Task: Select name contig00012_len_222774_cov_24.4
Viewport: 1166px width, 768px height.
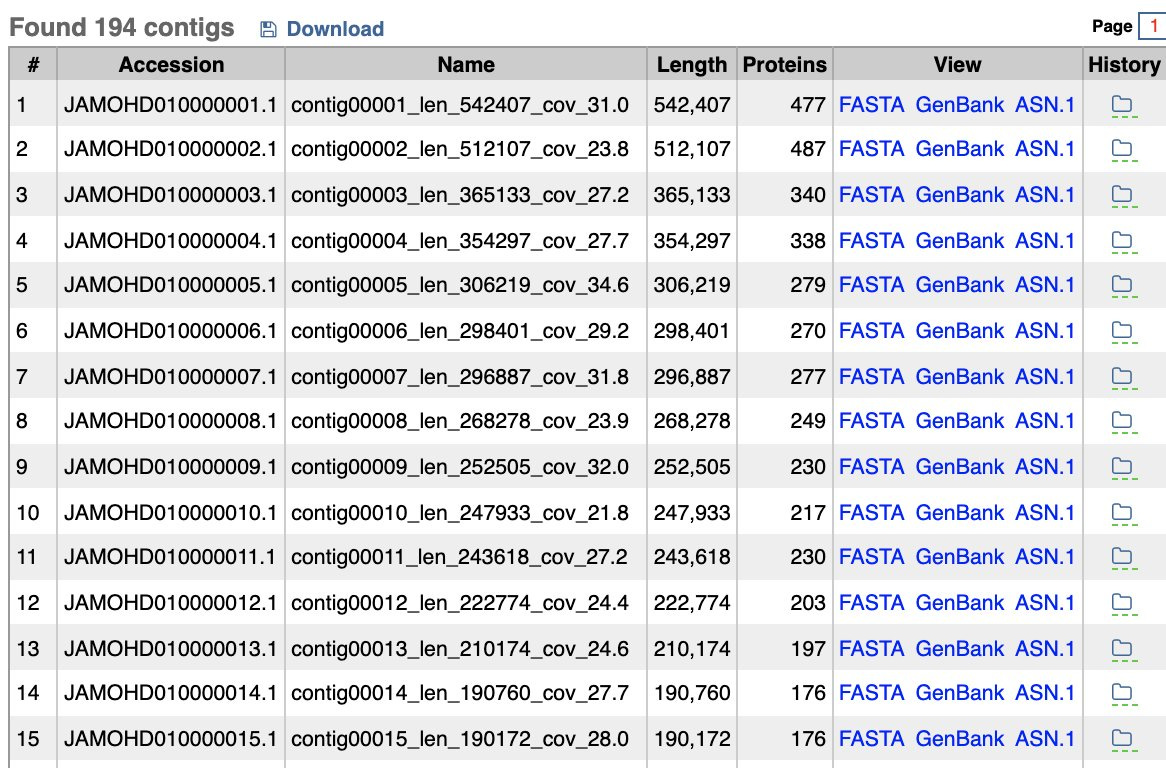Action: (x=460, y=603)
